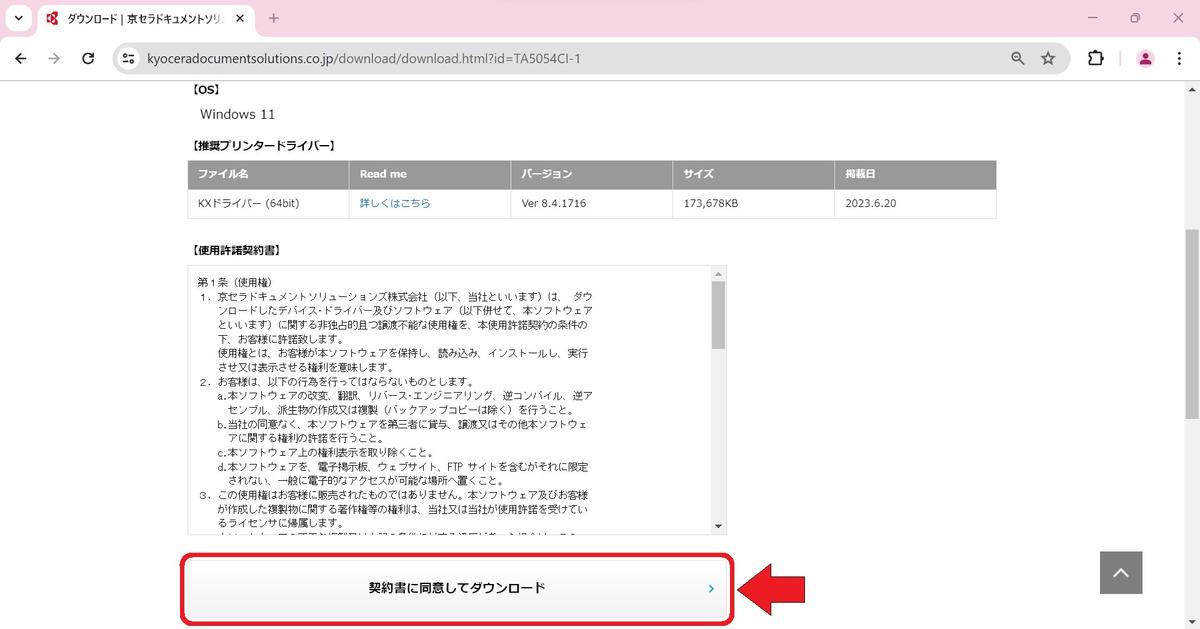
Task: Click the license box scroll-down arrow
Action: tap(719, 526)
